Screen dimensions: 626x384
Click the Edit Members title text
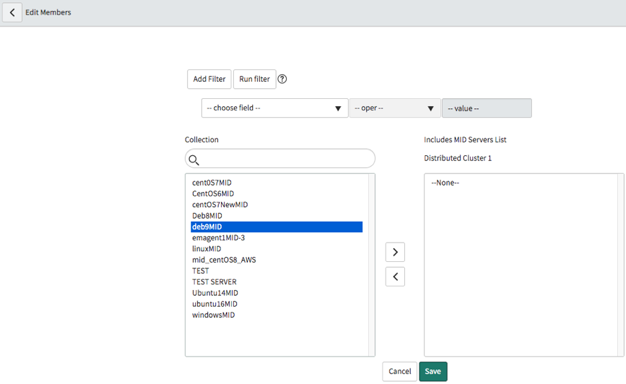(48, 12)
